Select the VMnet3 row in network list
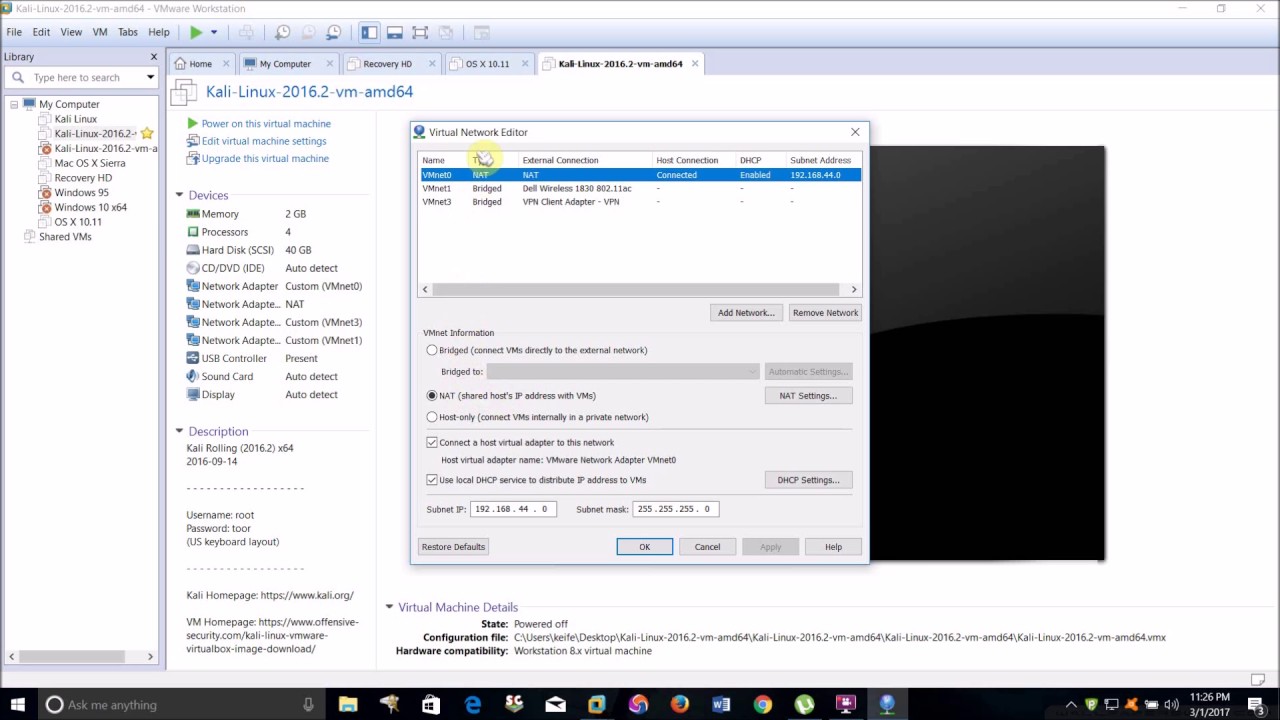Image resolution: width=1280 pixels, height=720 pixels. [x=640, y=202]
